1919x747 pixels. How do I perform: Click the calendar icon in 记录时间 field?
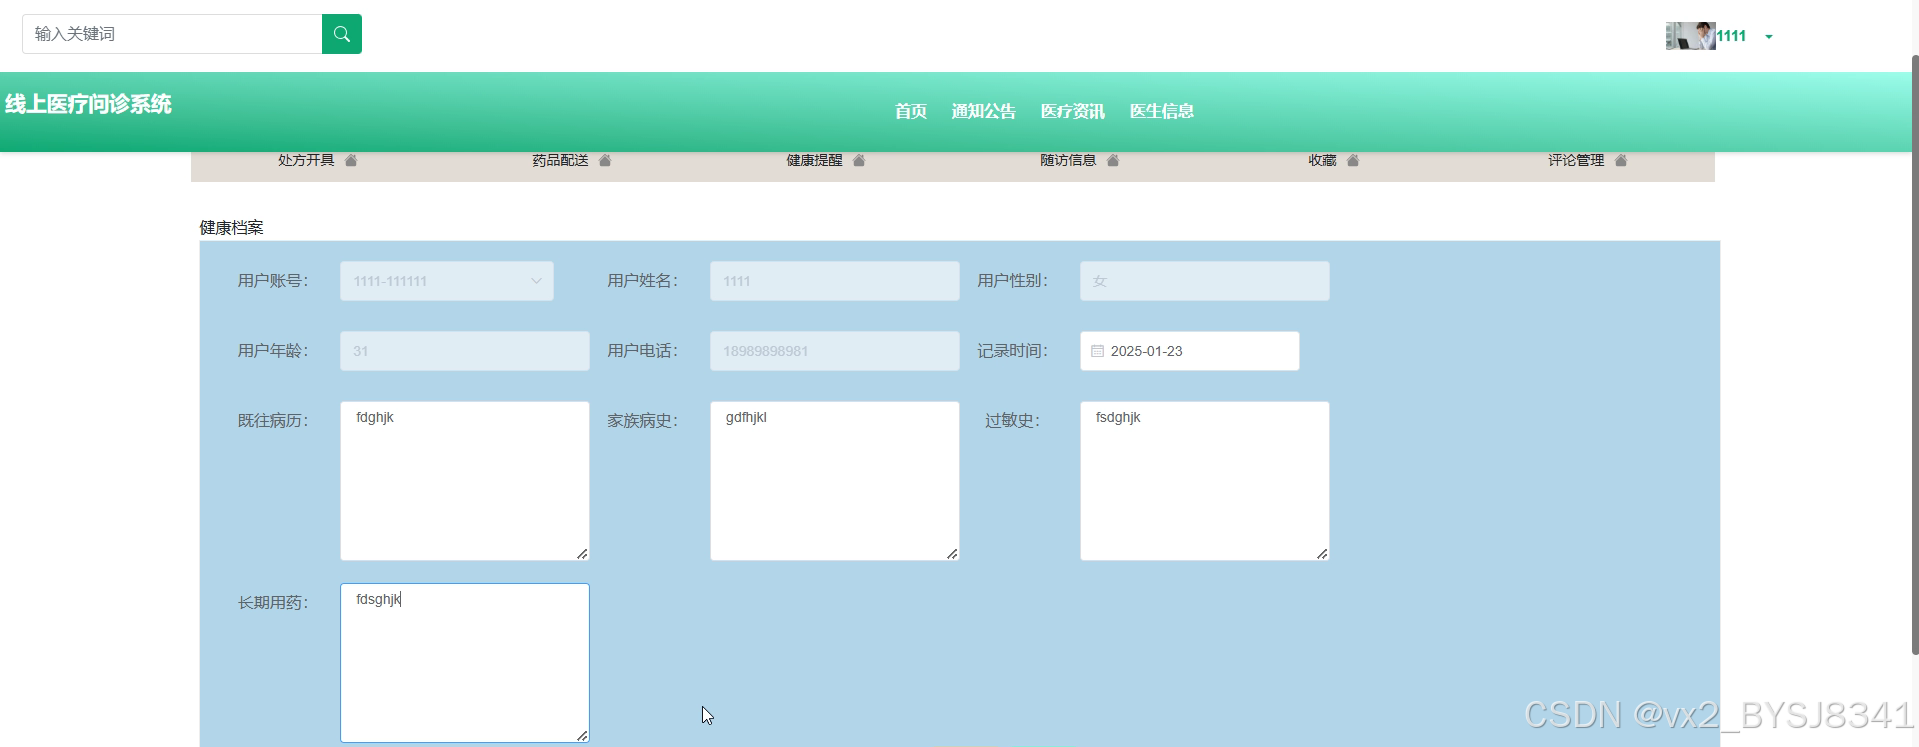[1097, 351]
